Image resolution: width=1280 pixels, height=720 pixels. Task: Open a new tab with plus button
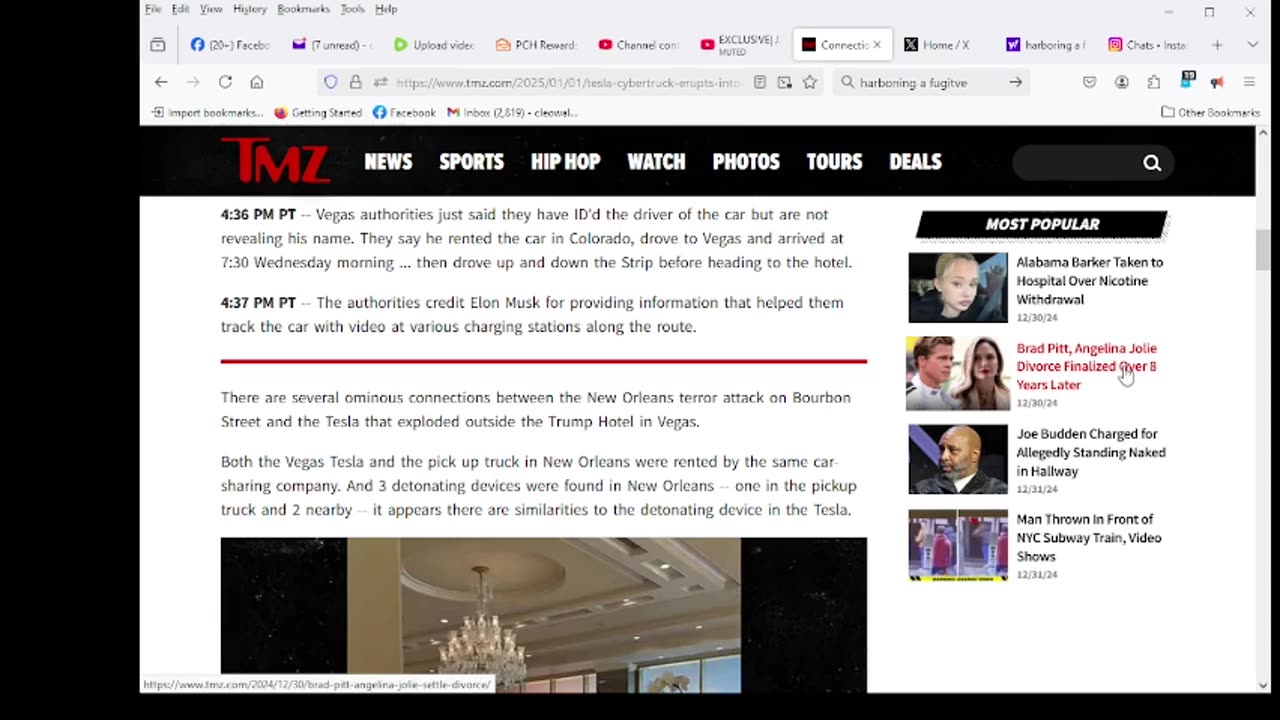[1217, 45]
